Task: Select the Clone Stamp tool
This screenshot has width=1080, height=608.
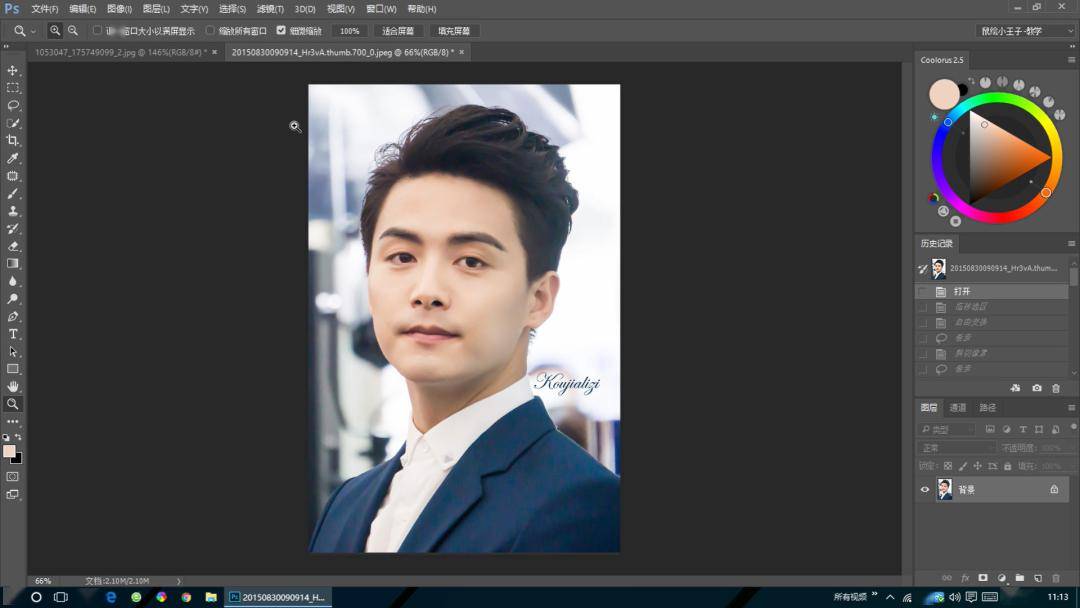Action: click(x=12, y=211)
